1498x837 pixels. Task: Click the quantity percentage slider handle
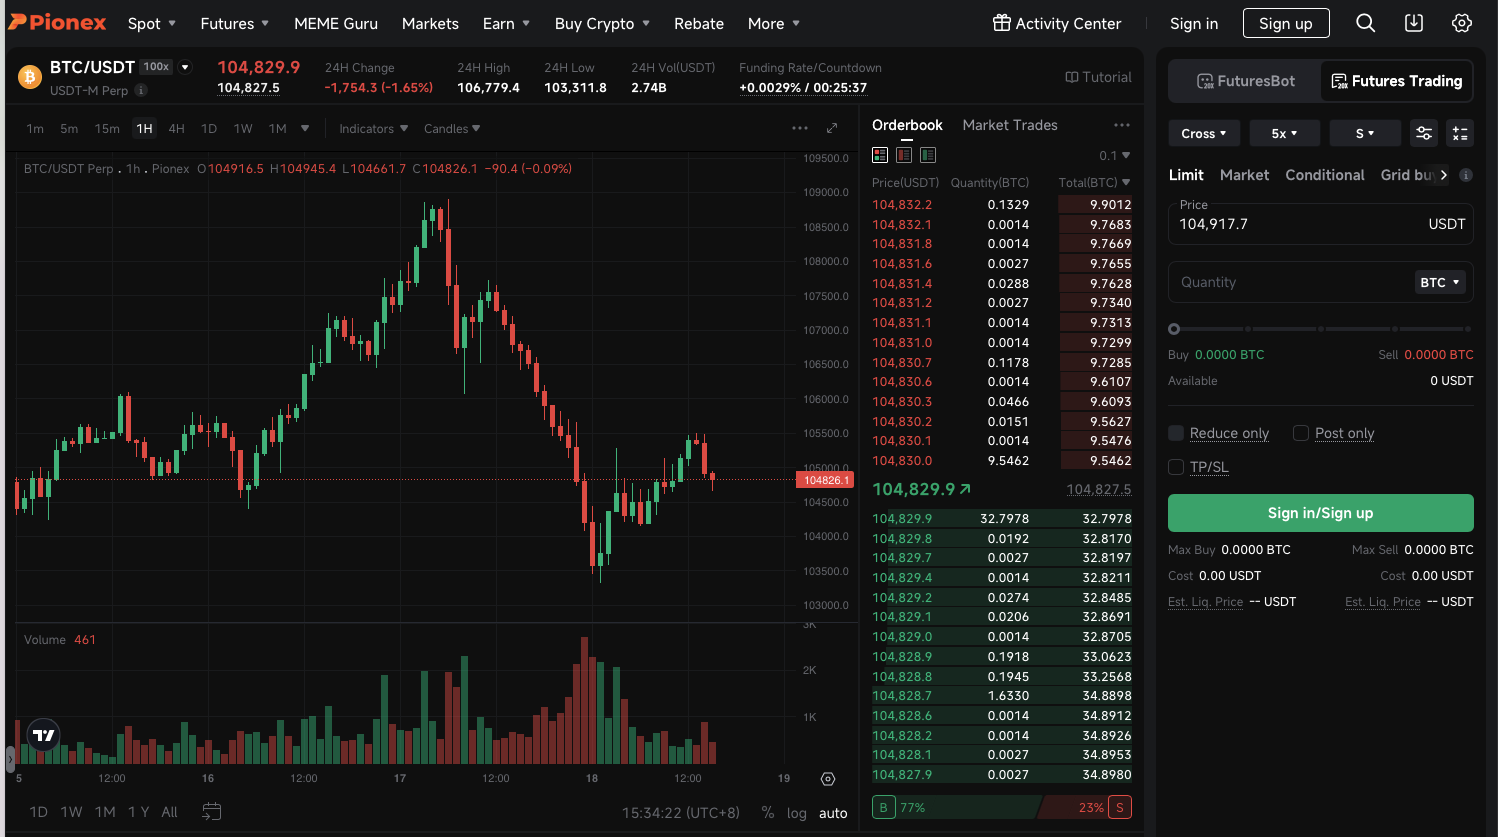[x=1174, y=329]
